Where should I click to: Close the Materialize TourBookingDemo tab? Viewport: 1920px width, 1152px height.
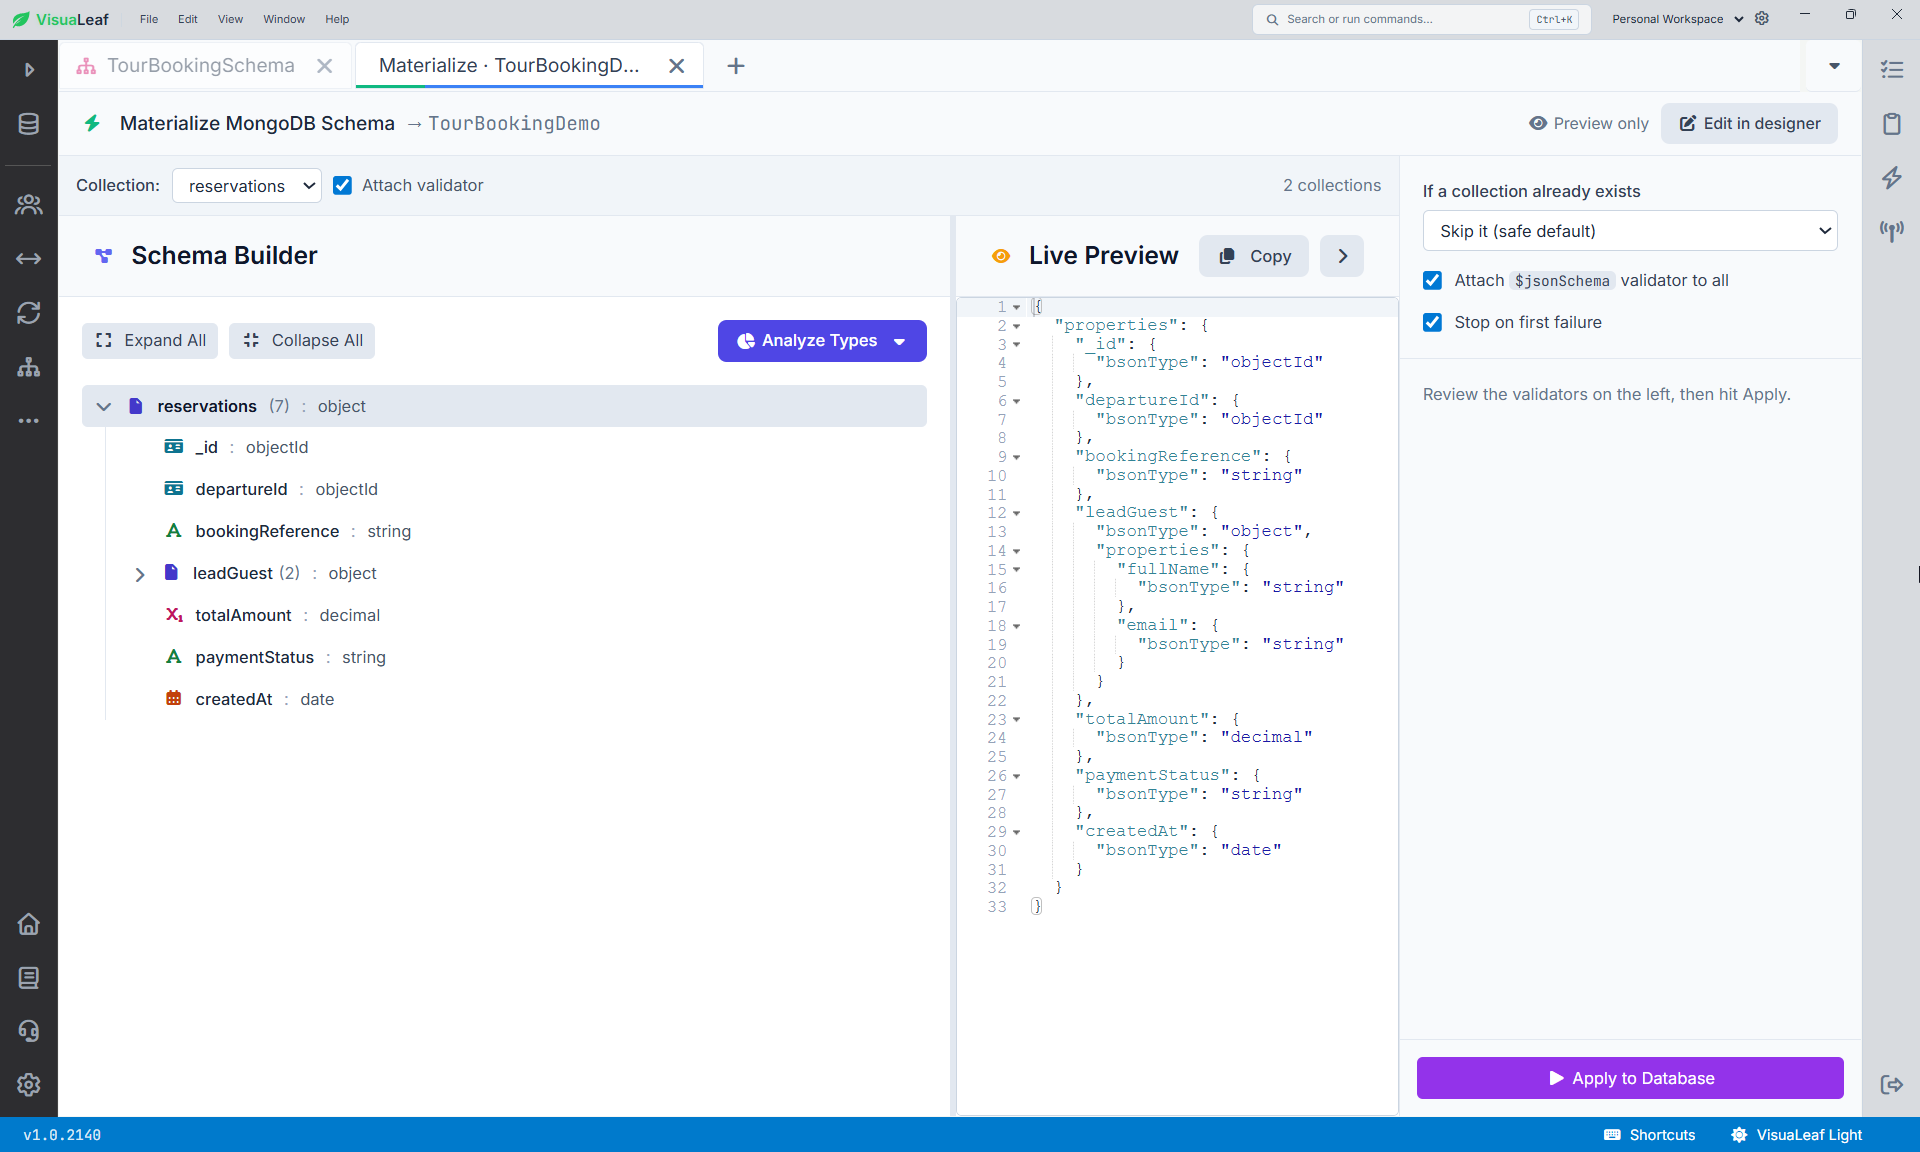(677, 66)
